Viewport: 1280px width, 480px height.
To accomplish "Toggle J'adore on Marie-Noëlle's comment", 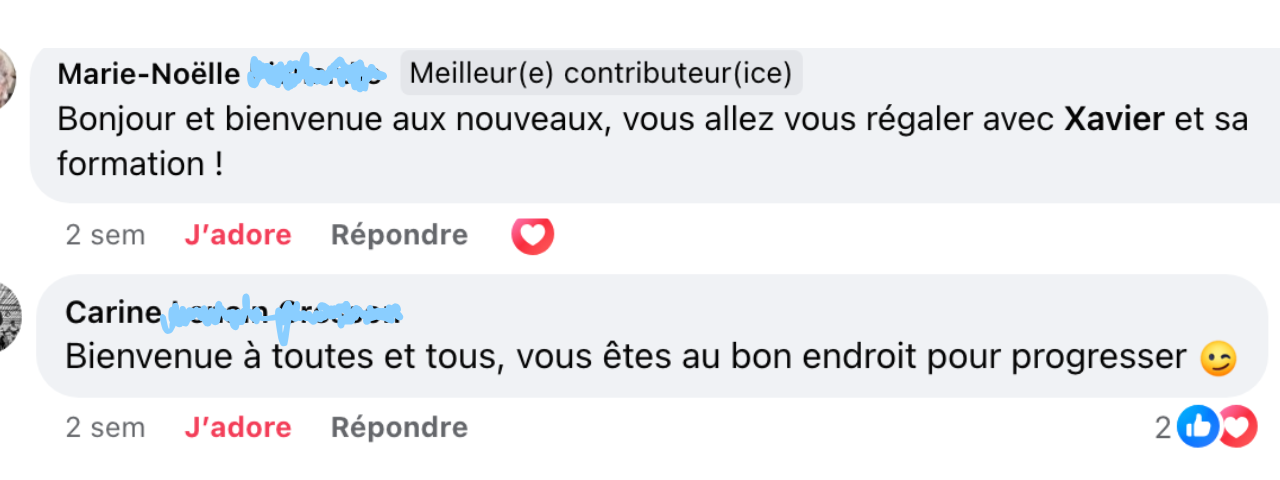I will tap(238, 235).
